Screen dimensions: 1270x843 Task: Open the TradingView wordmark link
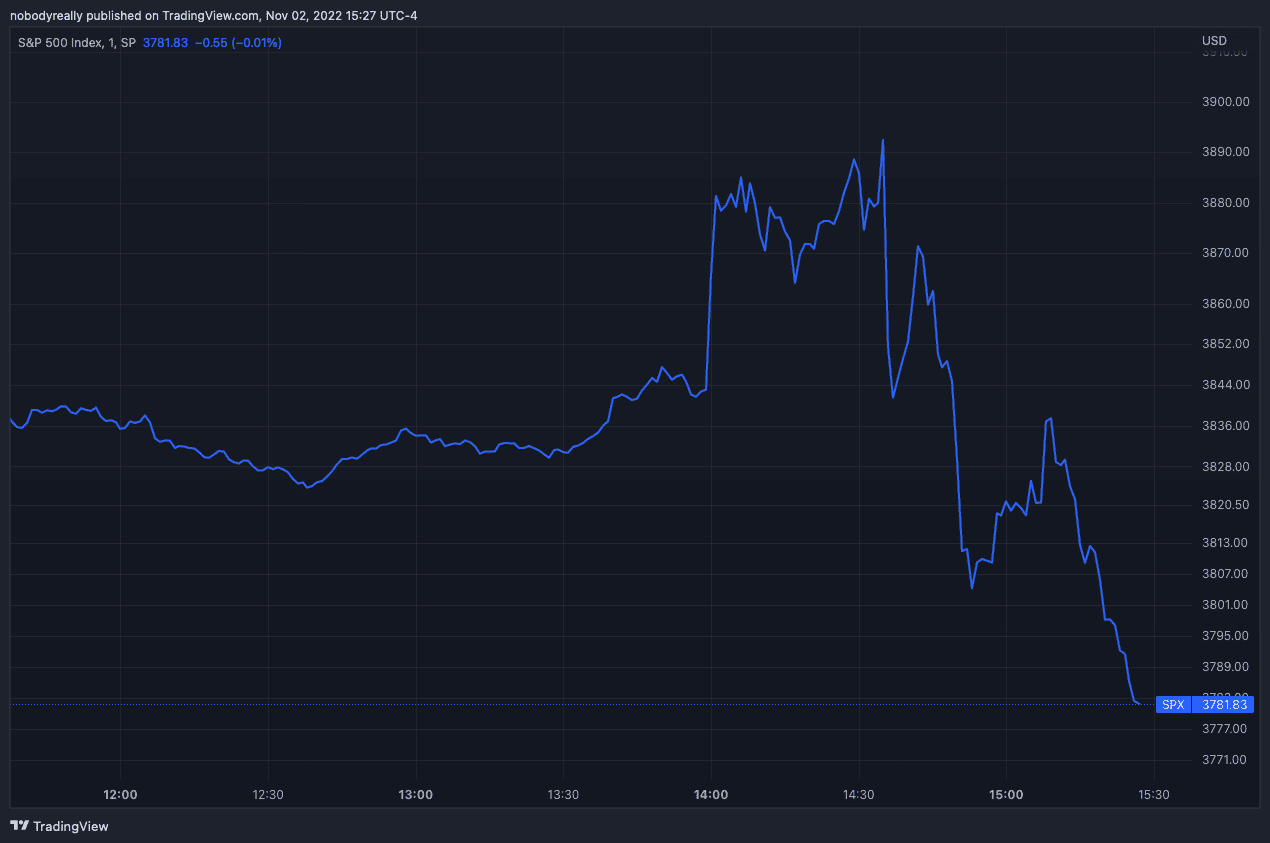click(71, 826)
